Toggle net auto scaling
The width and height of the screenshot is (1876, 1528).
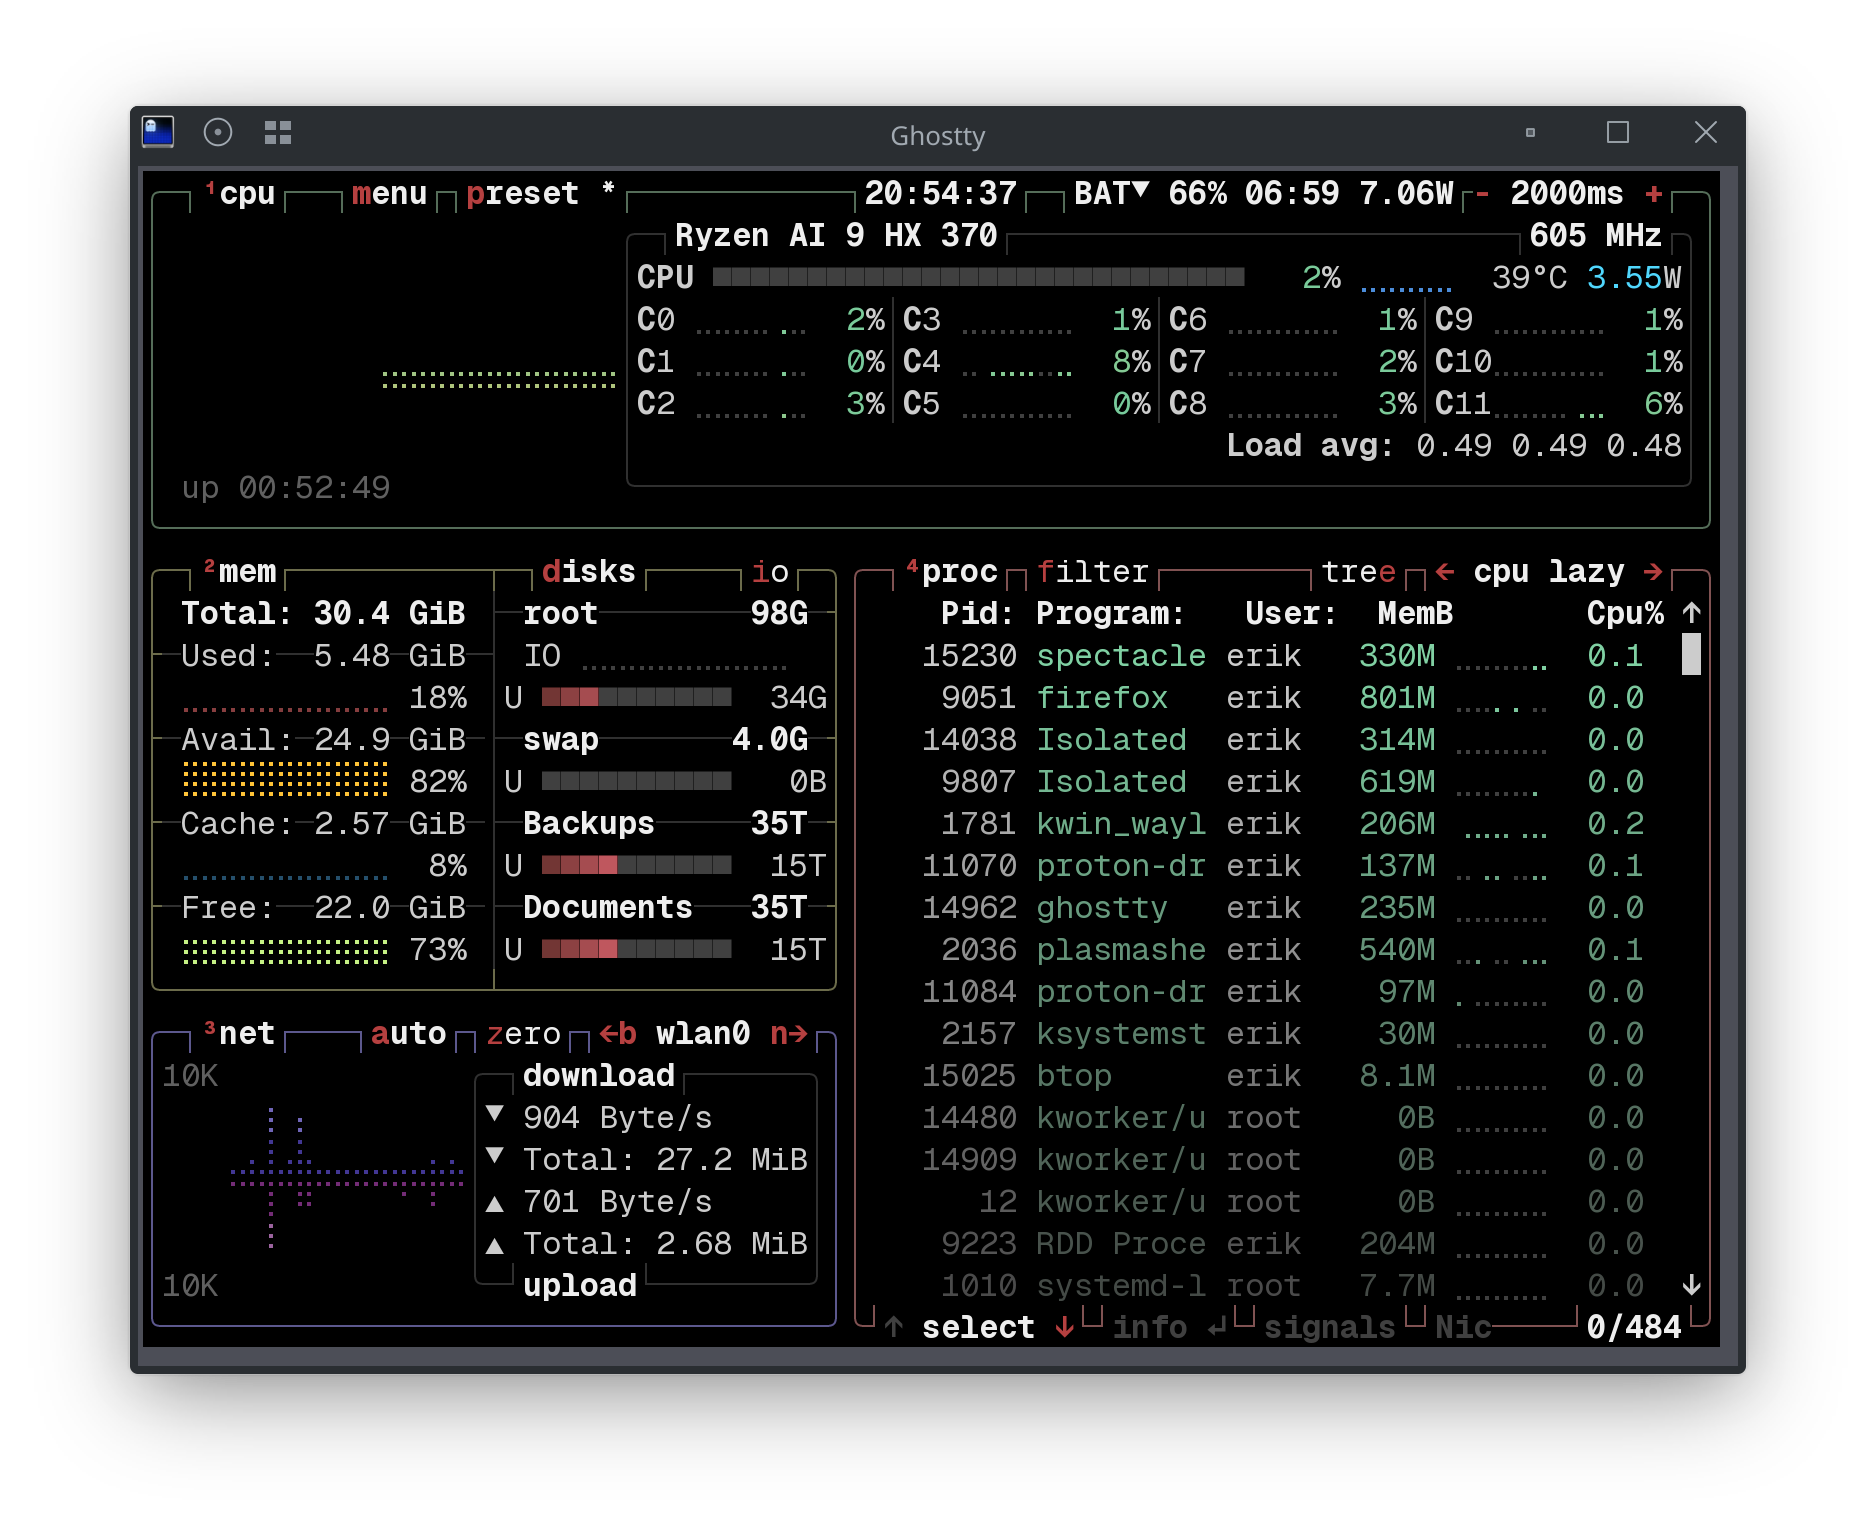(x=408, y=1033)
